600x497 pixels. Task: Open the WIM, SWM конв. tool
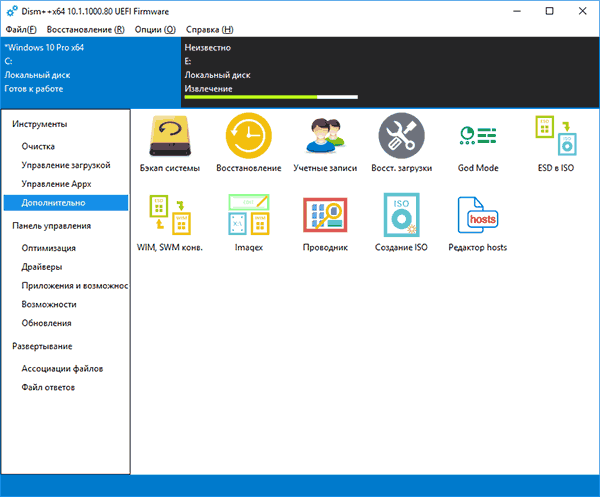click(x=170, y=223)
